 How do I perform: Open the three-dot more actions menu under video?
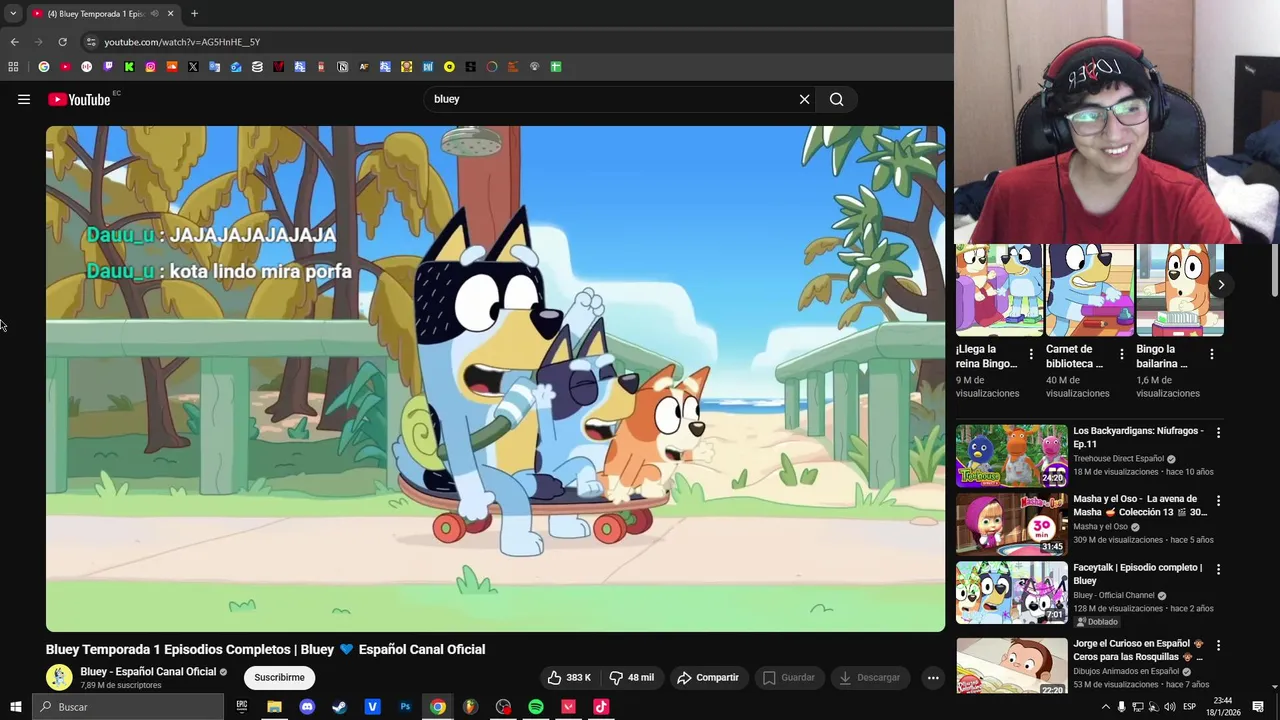coord(933,678)
